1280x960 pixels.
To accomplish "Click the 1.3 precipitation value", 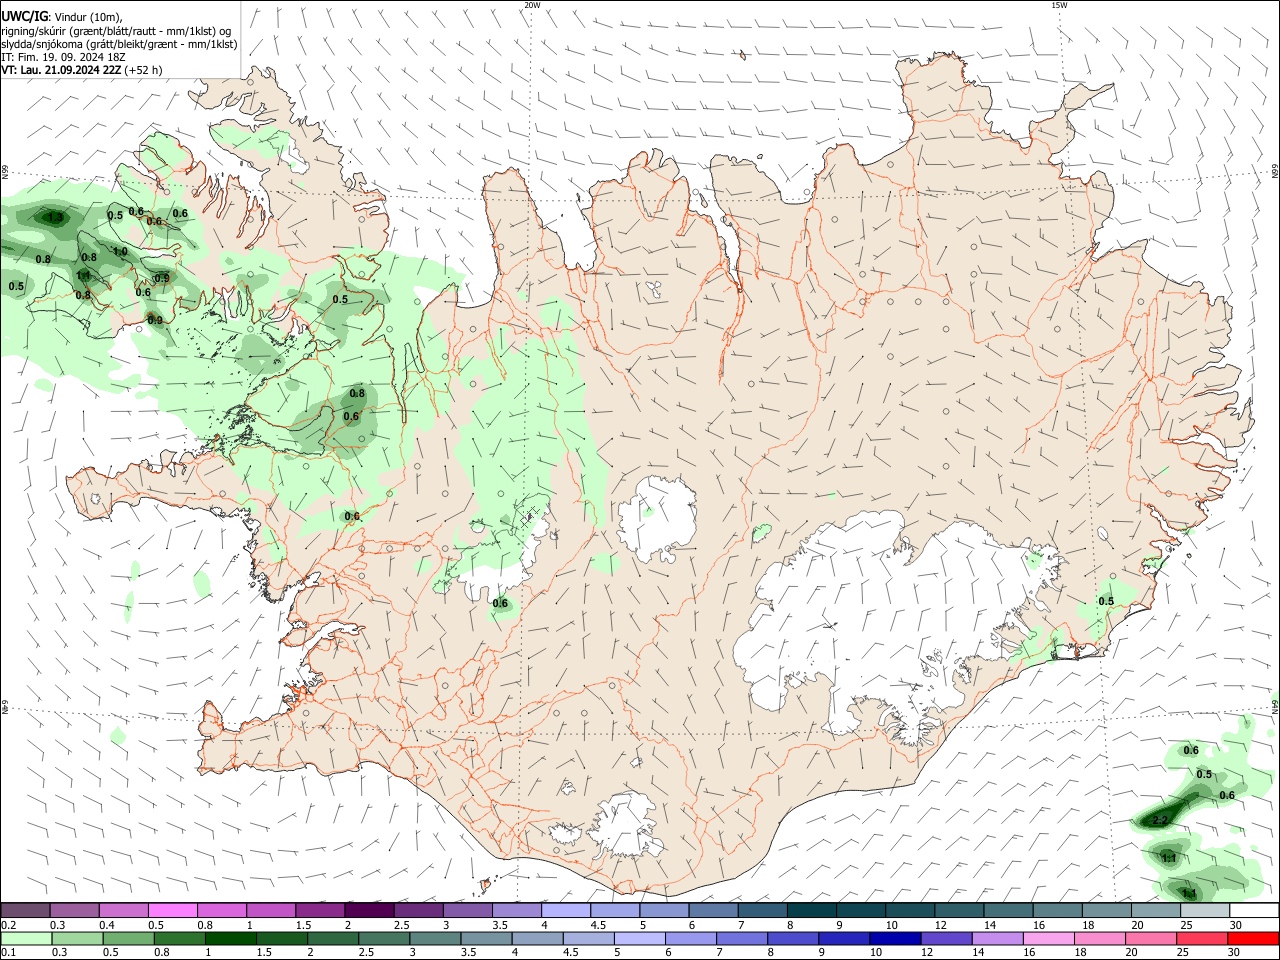I will point(55,217).
